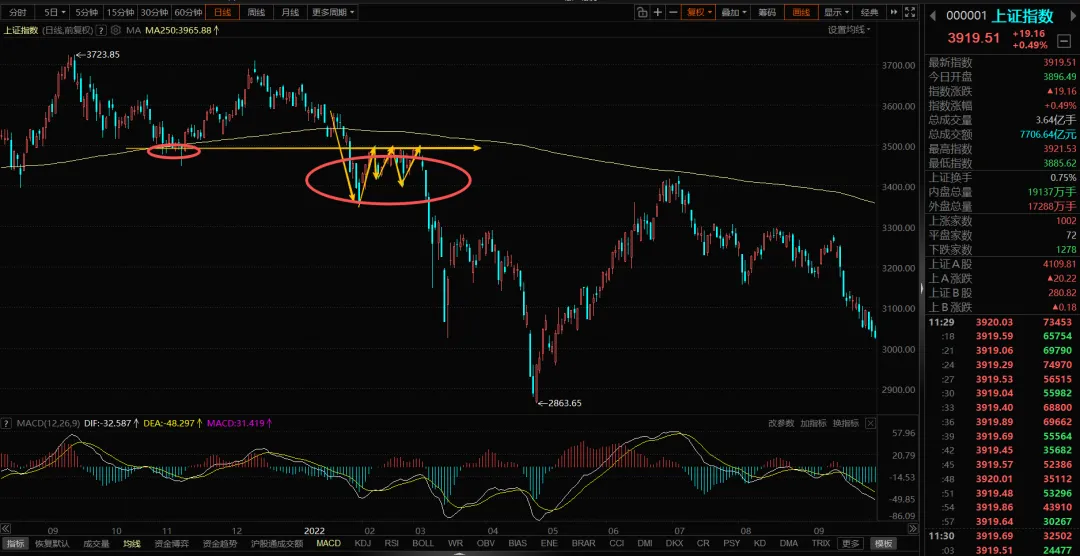The image size is (1080, 556).
Task: Click the question mark help icon beside 上证指数
Action: pyautogui.click(x=102, y=30)
